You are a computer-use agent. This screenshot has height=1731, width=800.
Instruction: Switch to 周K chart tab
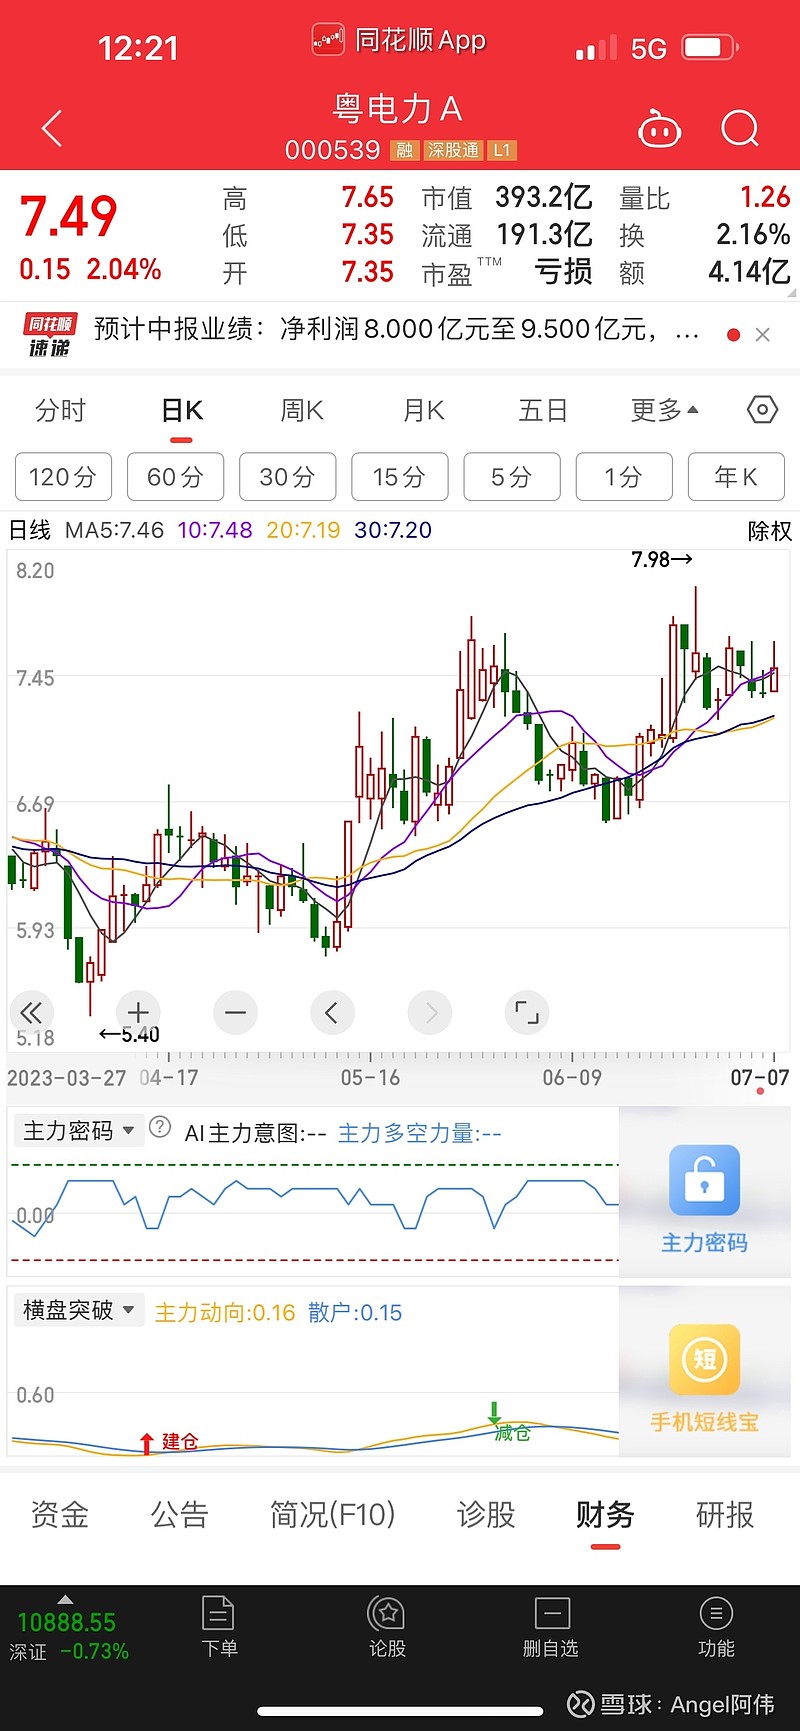(302, 410)
